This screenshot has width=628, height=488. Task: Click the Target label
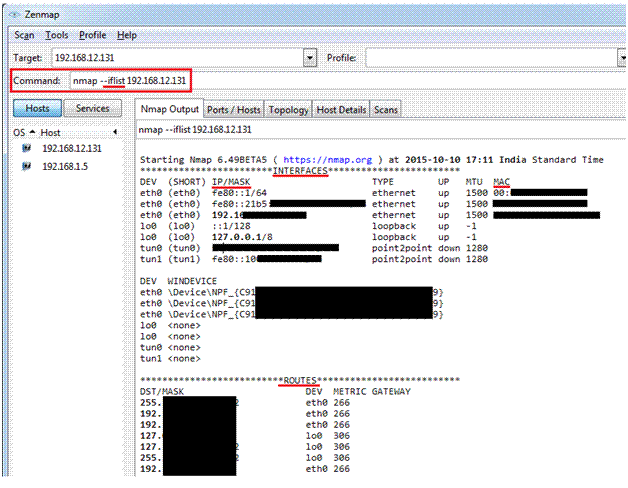27,58
